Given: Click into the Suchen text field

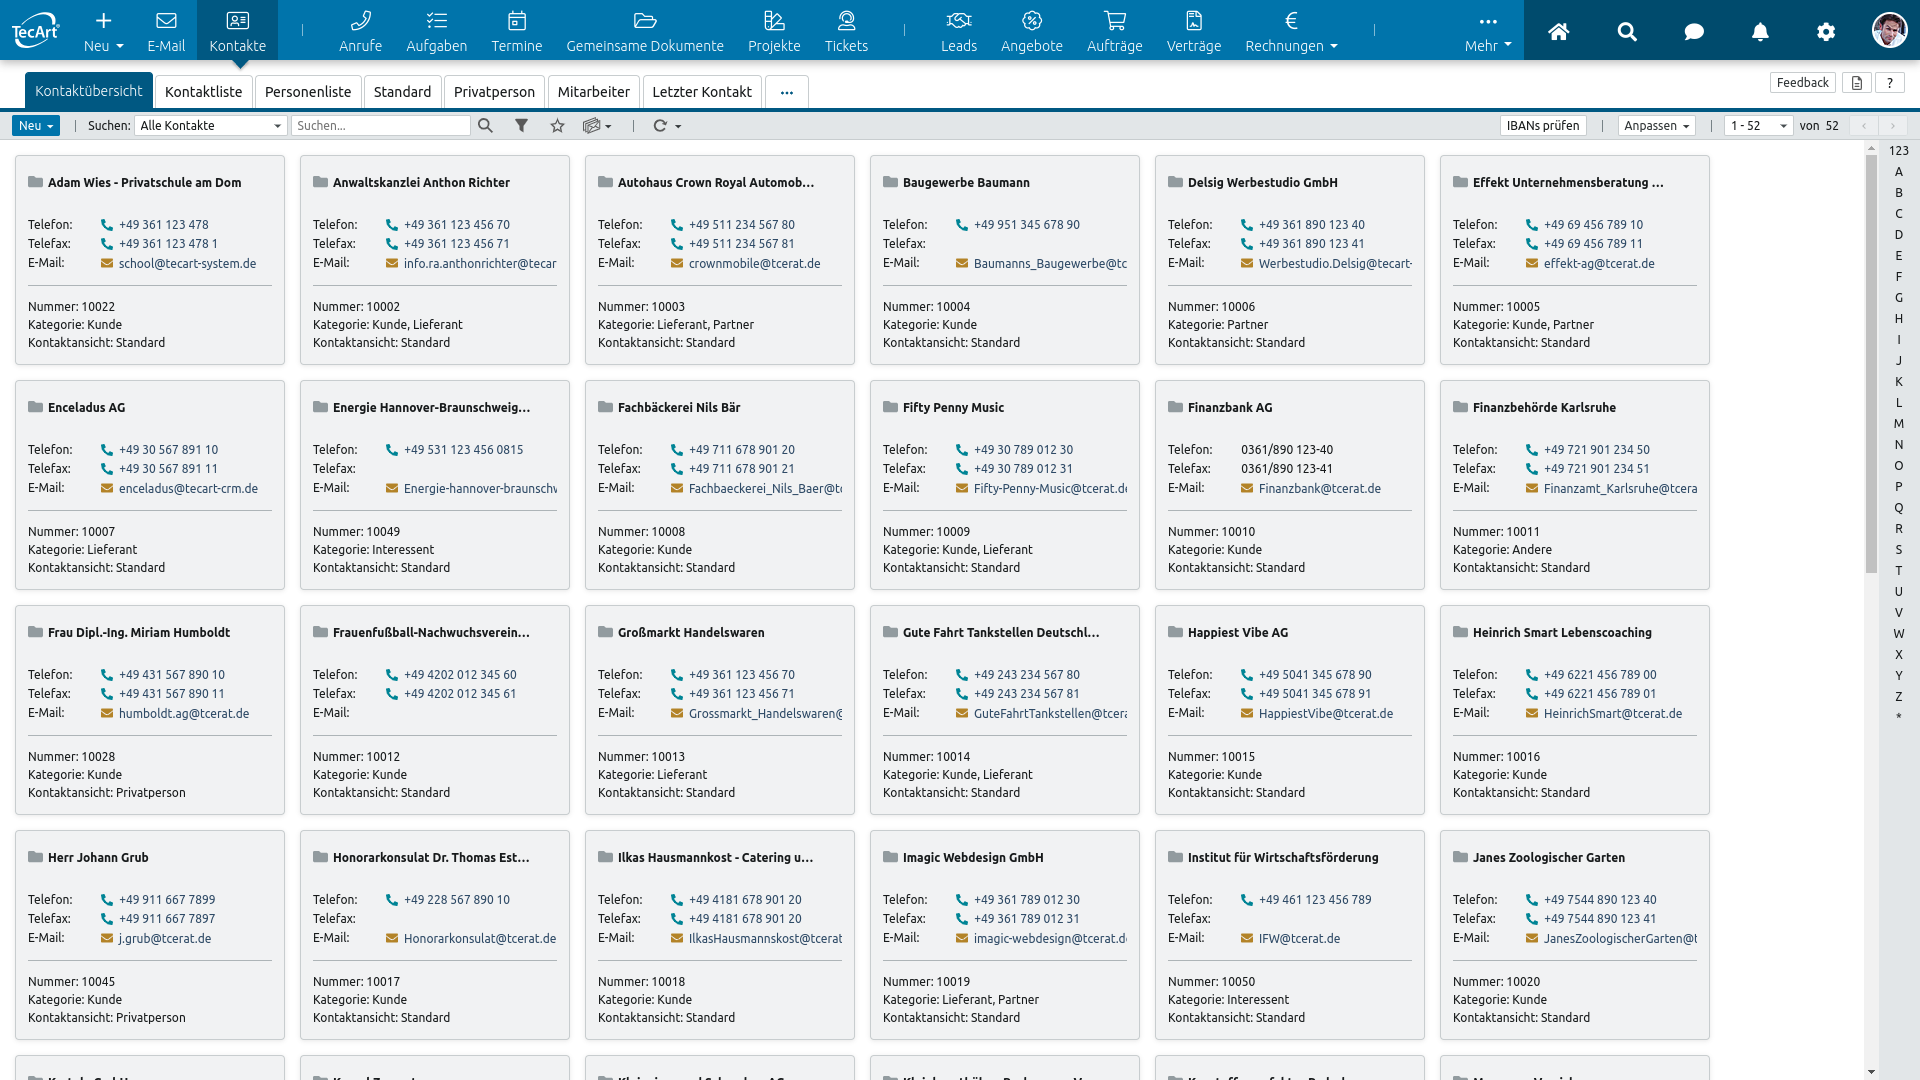Looking at the screenshot, I should point(380,126).
